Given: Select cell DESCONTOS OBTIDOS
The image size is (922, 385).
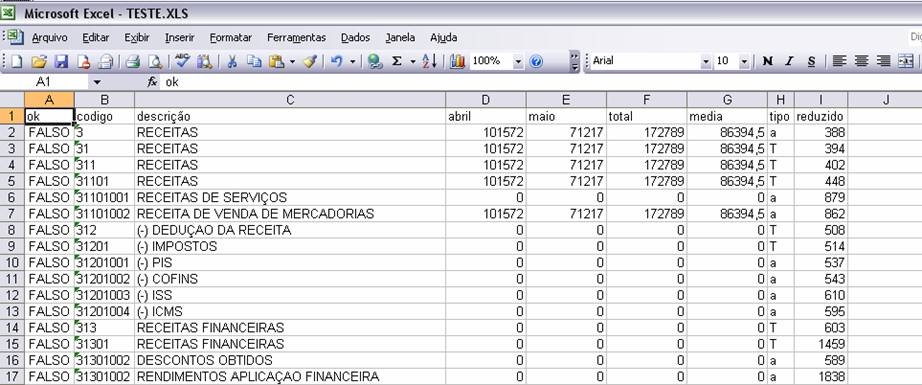Looking at the screenshot, I should point(290,360).
